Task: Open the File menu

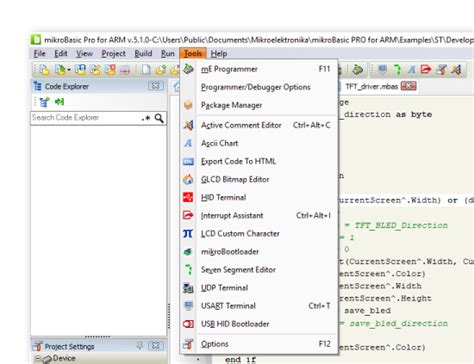Action: click(40, 54)
